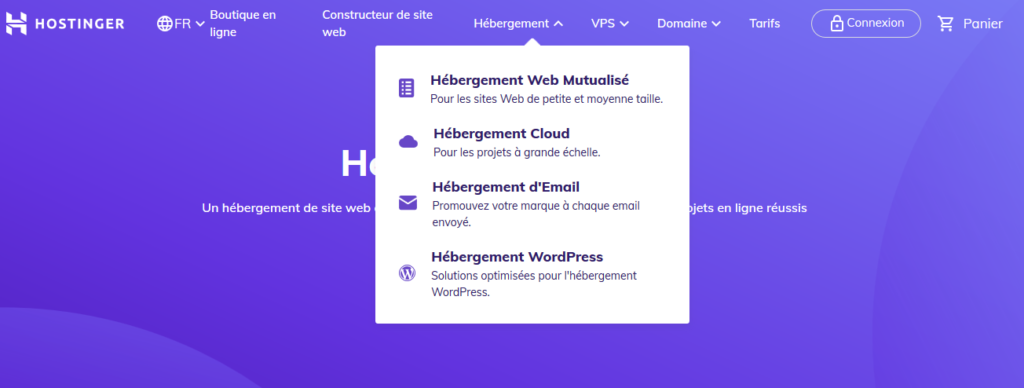Click text 'Solutions optimisées pour l'hébergement WordPress.'
Screen dimensions: 1024x388
[534, 283]
